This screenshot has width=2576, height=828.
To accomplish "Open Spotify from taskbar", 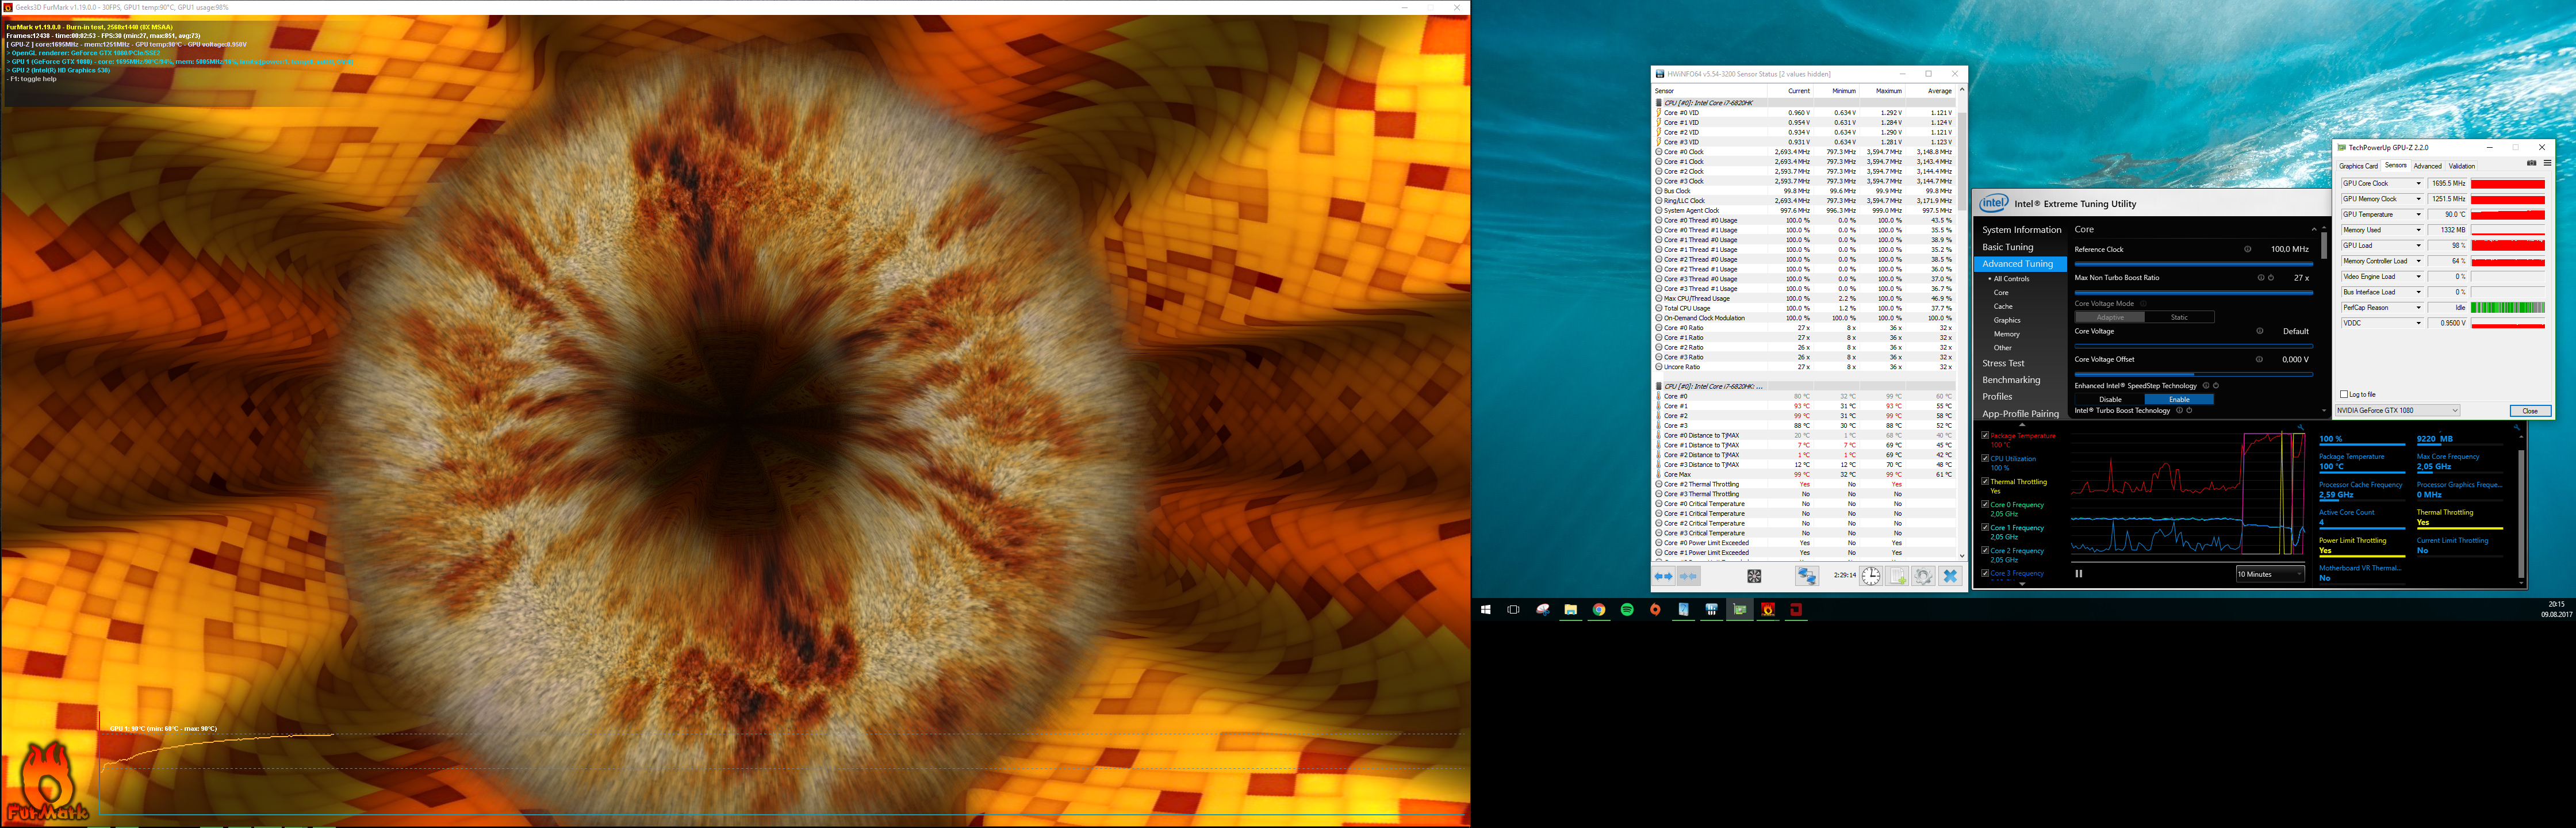I will point(1627,610).
